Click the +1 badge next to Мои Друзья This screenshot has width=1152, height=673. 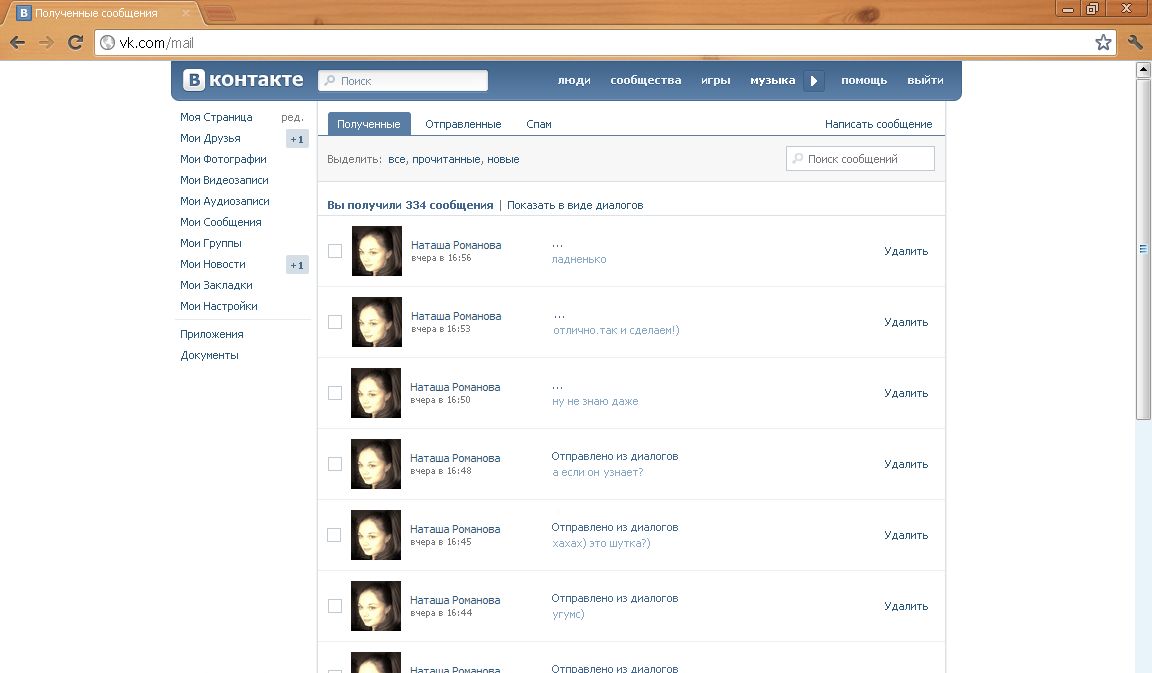click(x=297, y=139)
